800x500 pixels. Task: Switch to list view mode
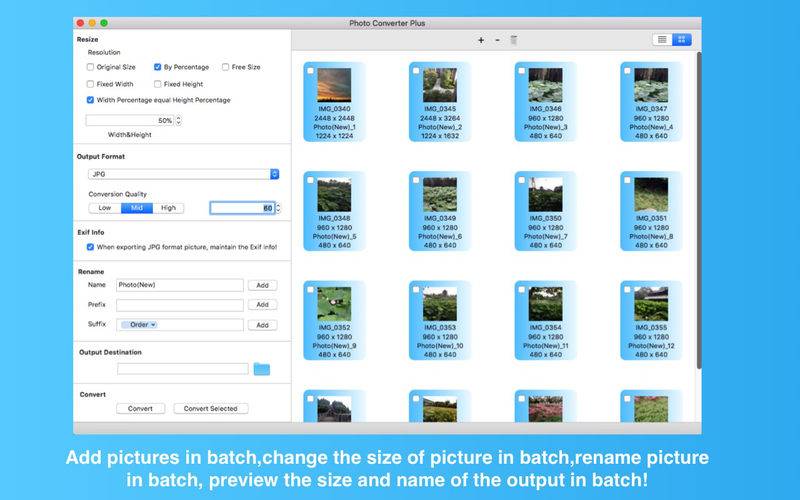click(662, 39)
